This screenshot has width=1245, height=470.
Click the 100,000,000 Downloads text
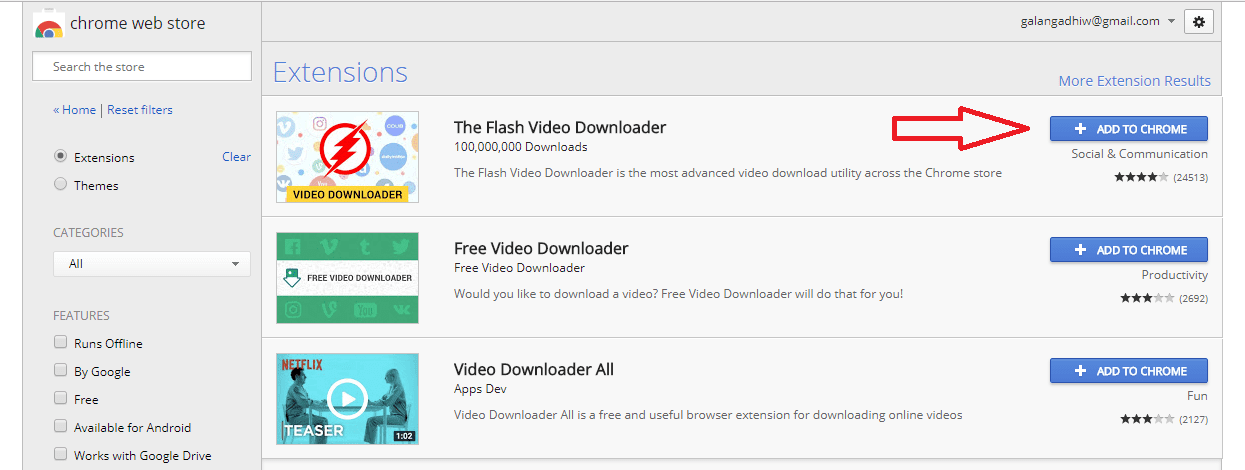[521, 147]
